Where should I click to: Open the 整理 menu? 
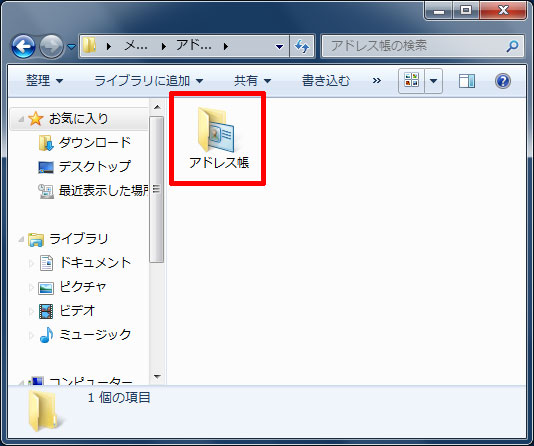(x=45, y=81)
